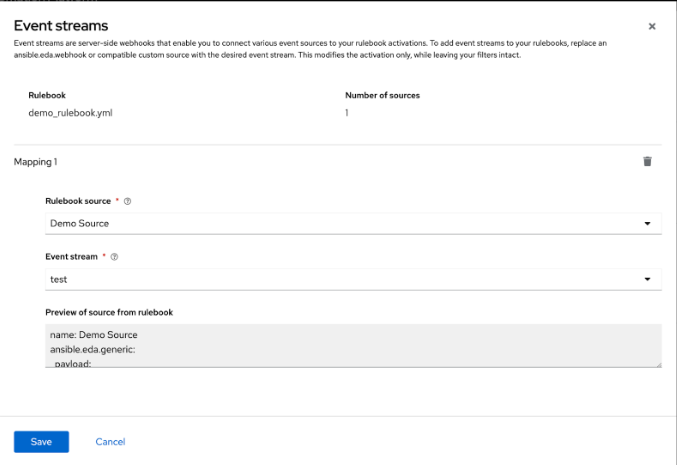This screenshot has width=677, height=465.
Task: Click the Event stream field label
Action: [x=70, y=257]
